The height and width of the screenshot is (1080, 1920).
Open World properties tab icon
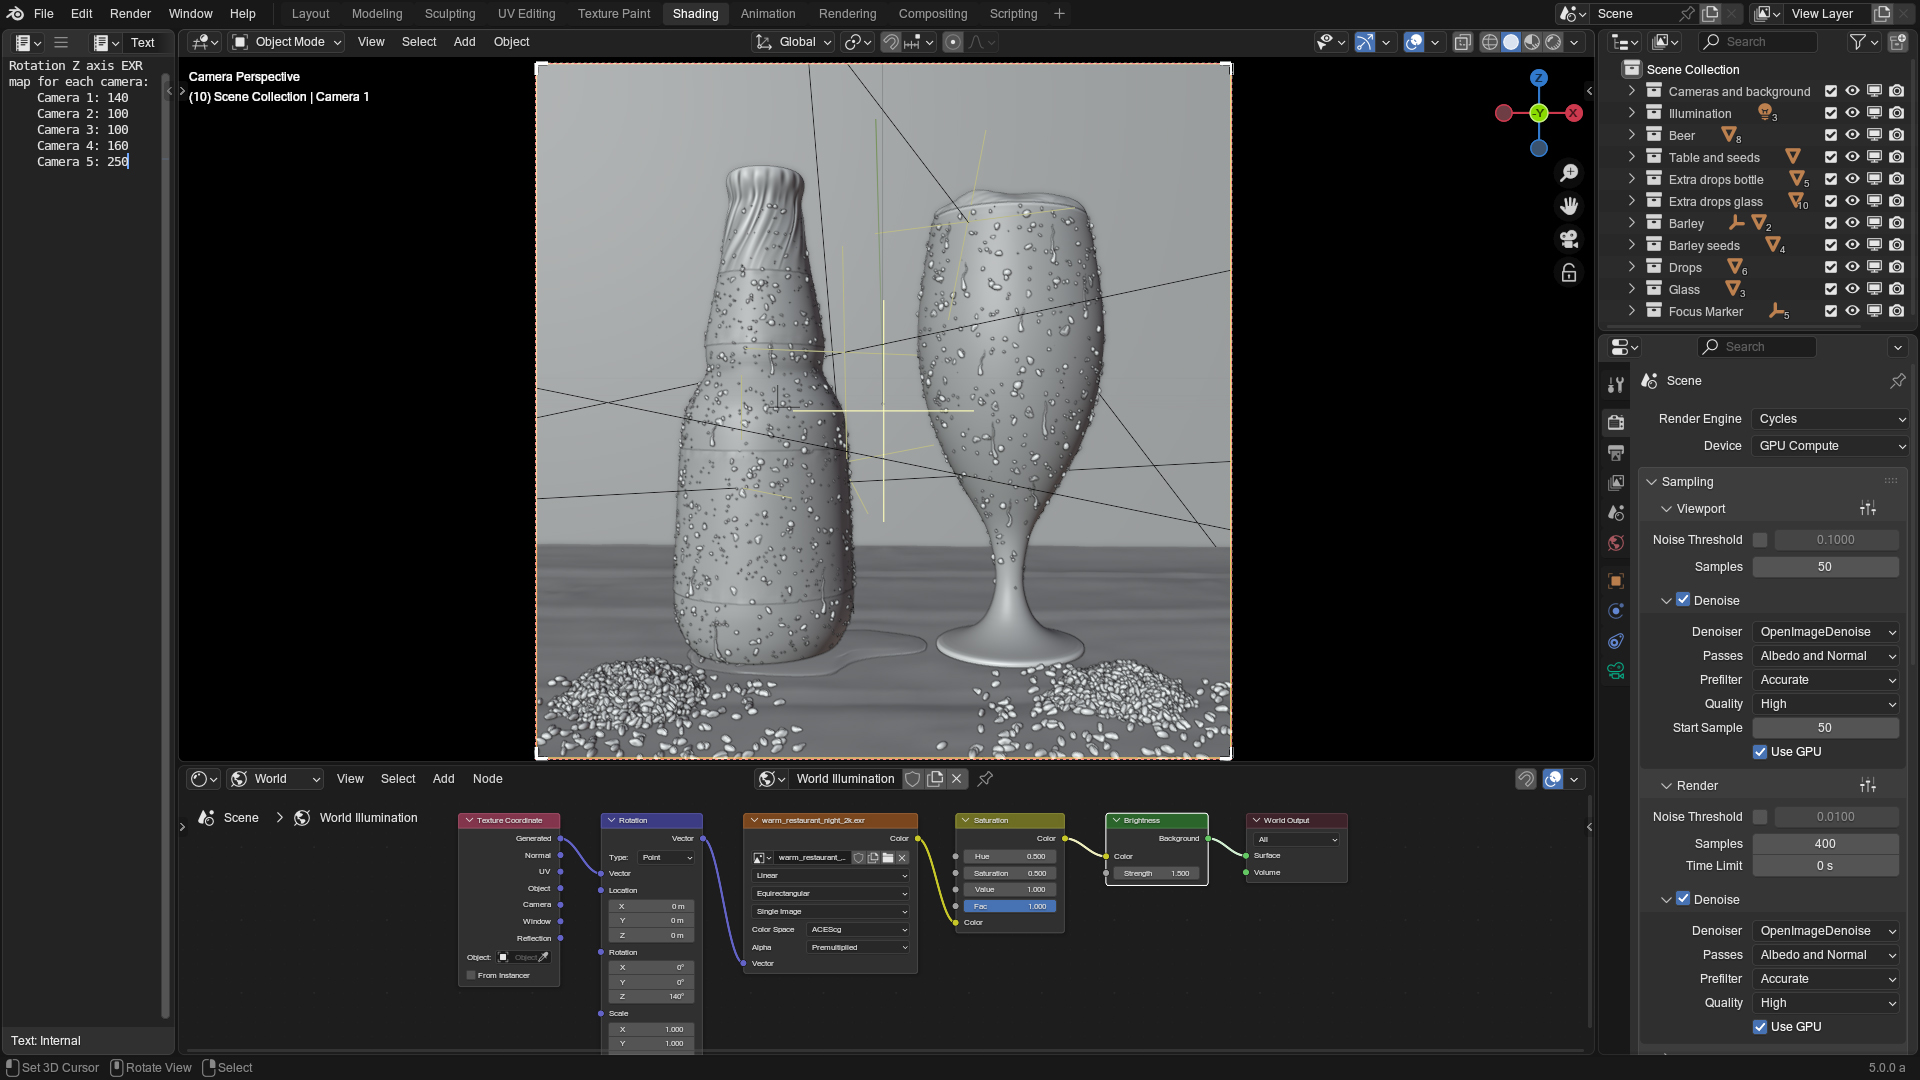coord(1616,543)
